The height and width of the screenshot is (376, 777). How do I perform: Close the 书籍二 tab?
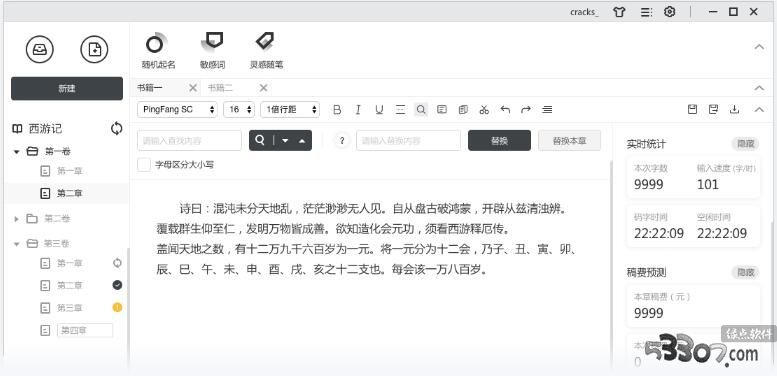point(264,88)
